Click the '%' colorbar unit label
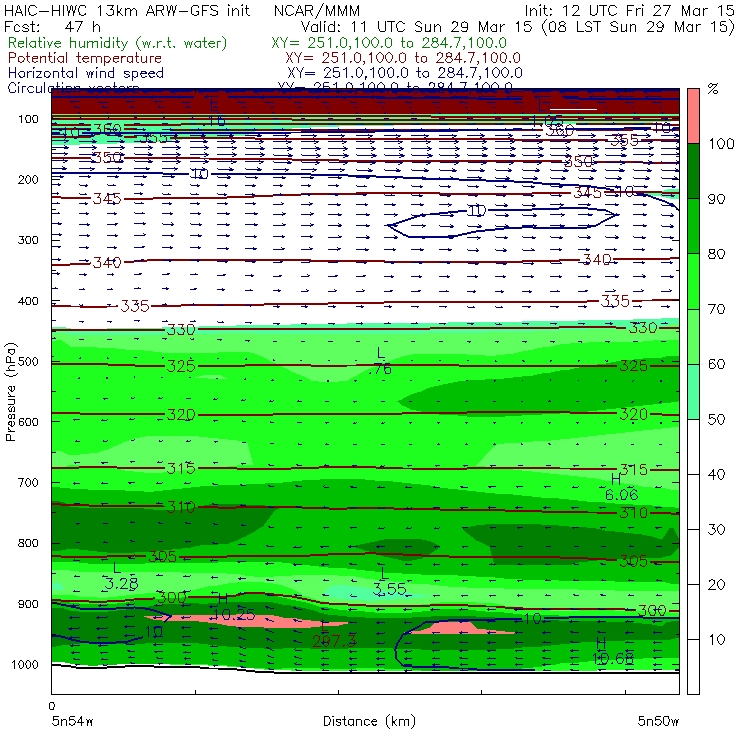This screenshot has width=740, height=740. coord(713,89)
